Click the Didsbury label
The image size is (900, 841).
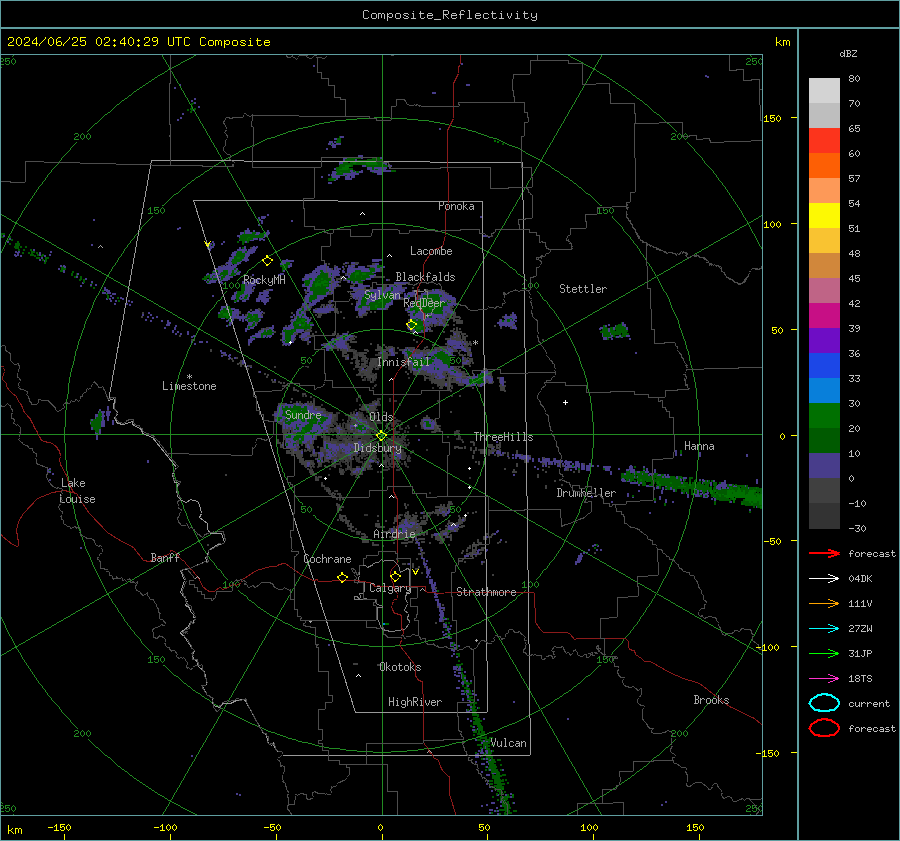coord(377,448)
